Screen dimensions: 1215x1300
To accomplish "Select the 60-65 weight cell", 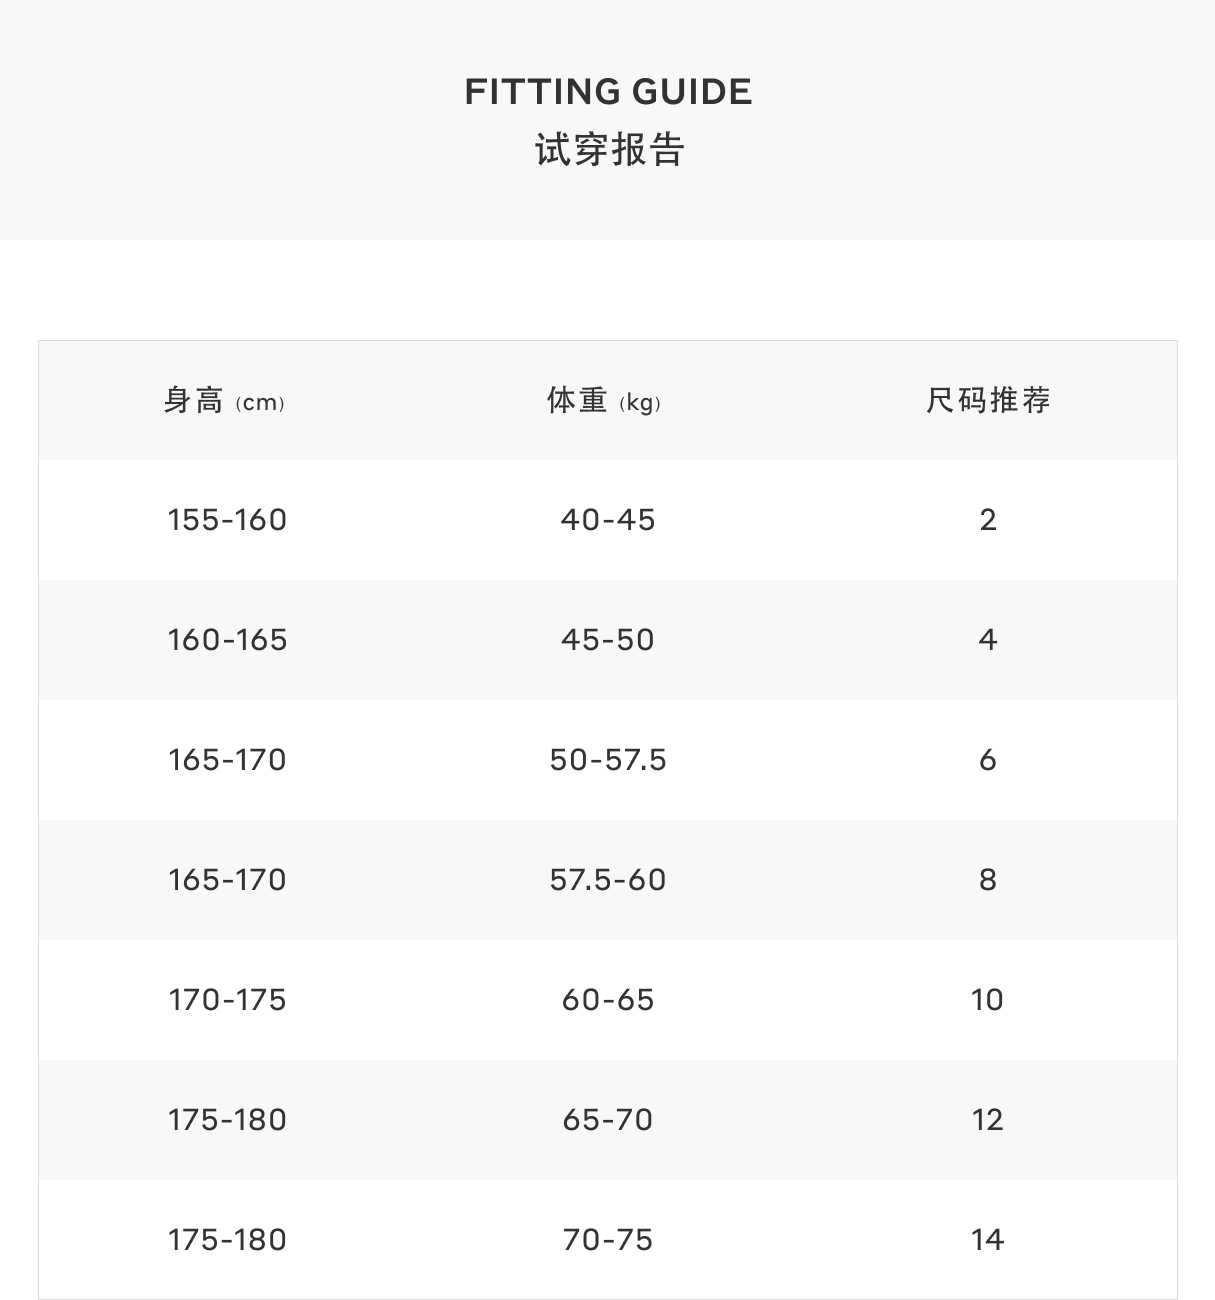I will point(607,1000).
